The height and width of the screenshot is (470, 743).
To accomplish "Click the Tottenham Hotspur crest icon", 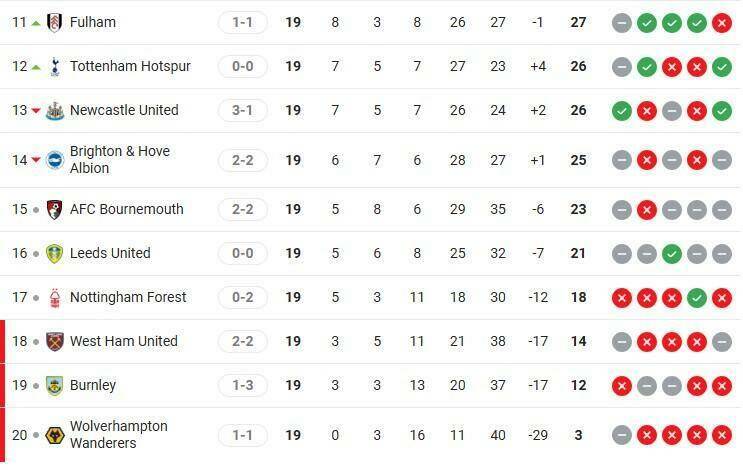I will [x=54, y=66].
